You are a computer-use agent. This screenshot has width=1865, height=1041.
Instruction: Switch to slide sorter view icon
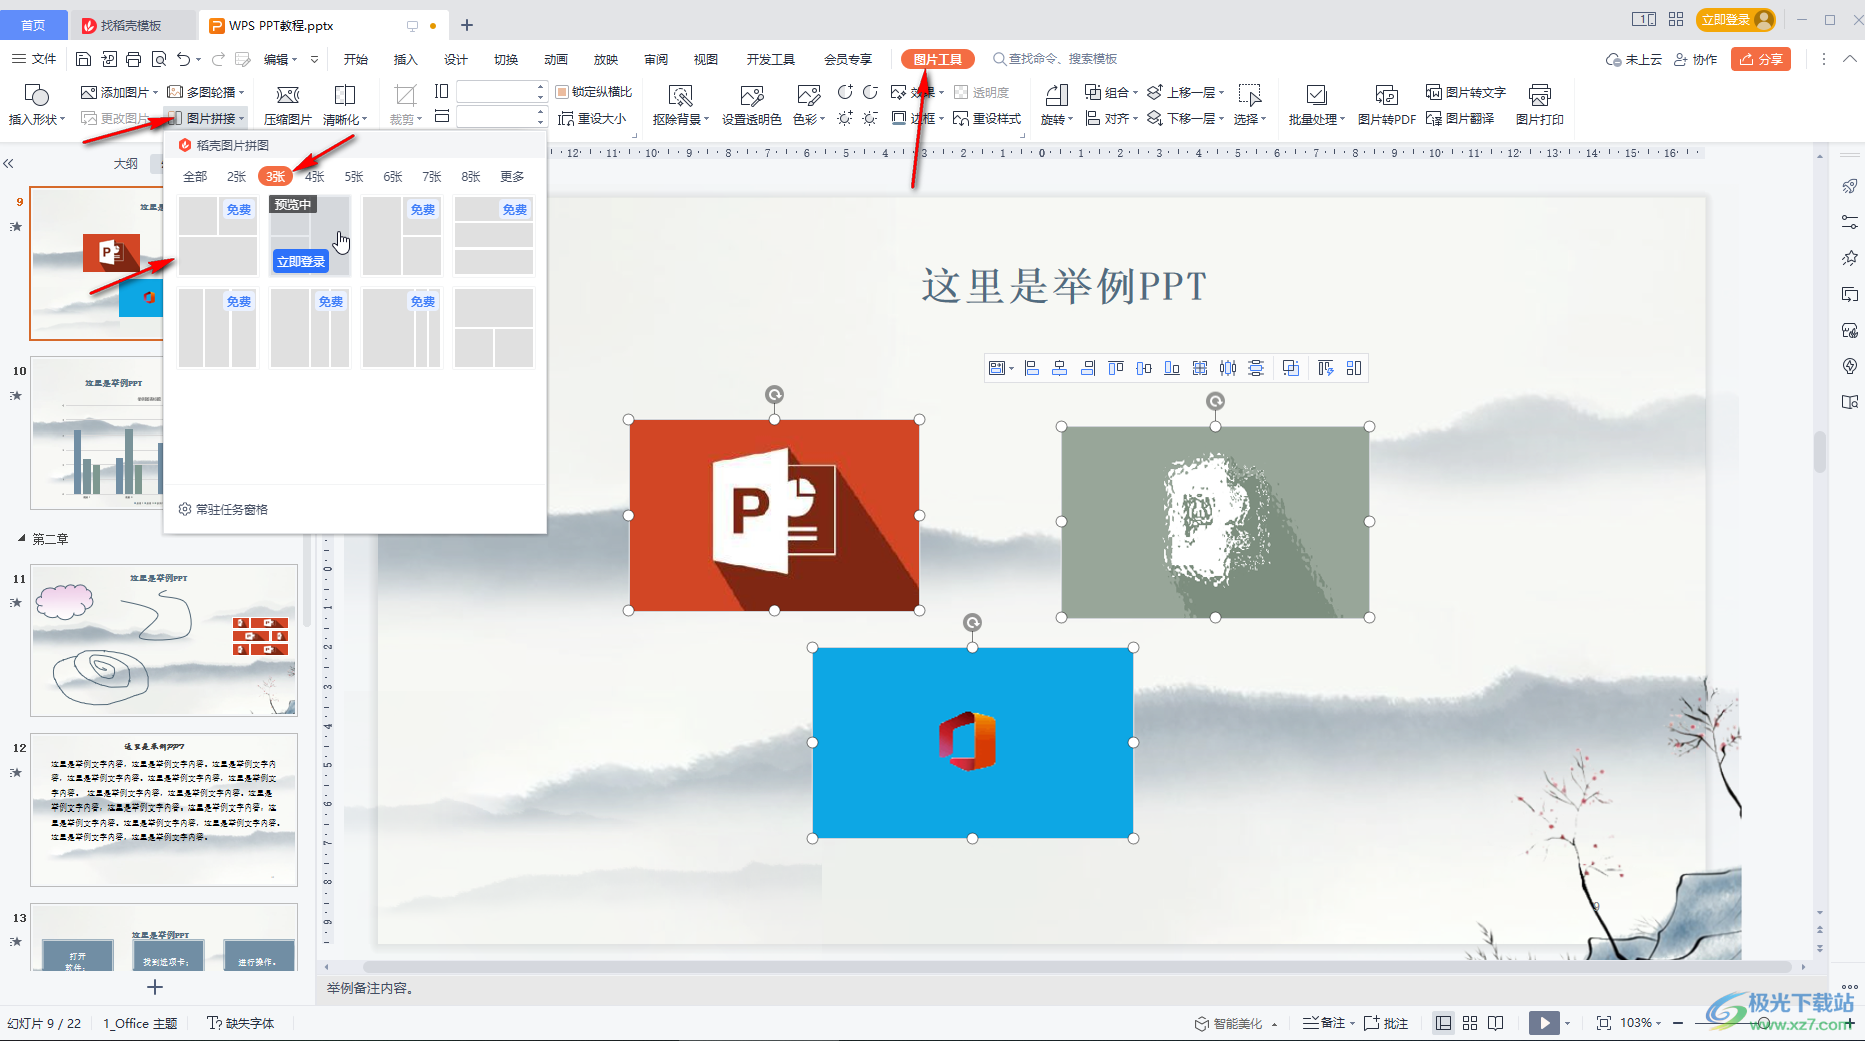point(1470,1023)
